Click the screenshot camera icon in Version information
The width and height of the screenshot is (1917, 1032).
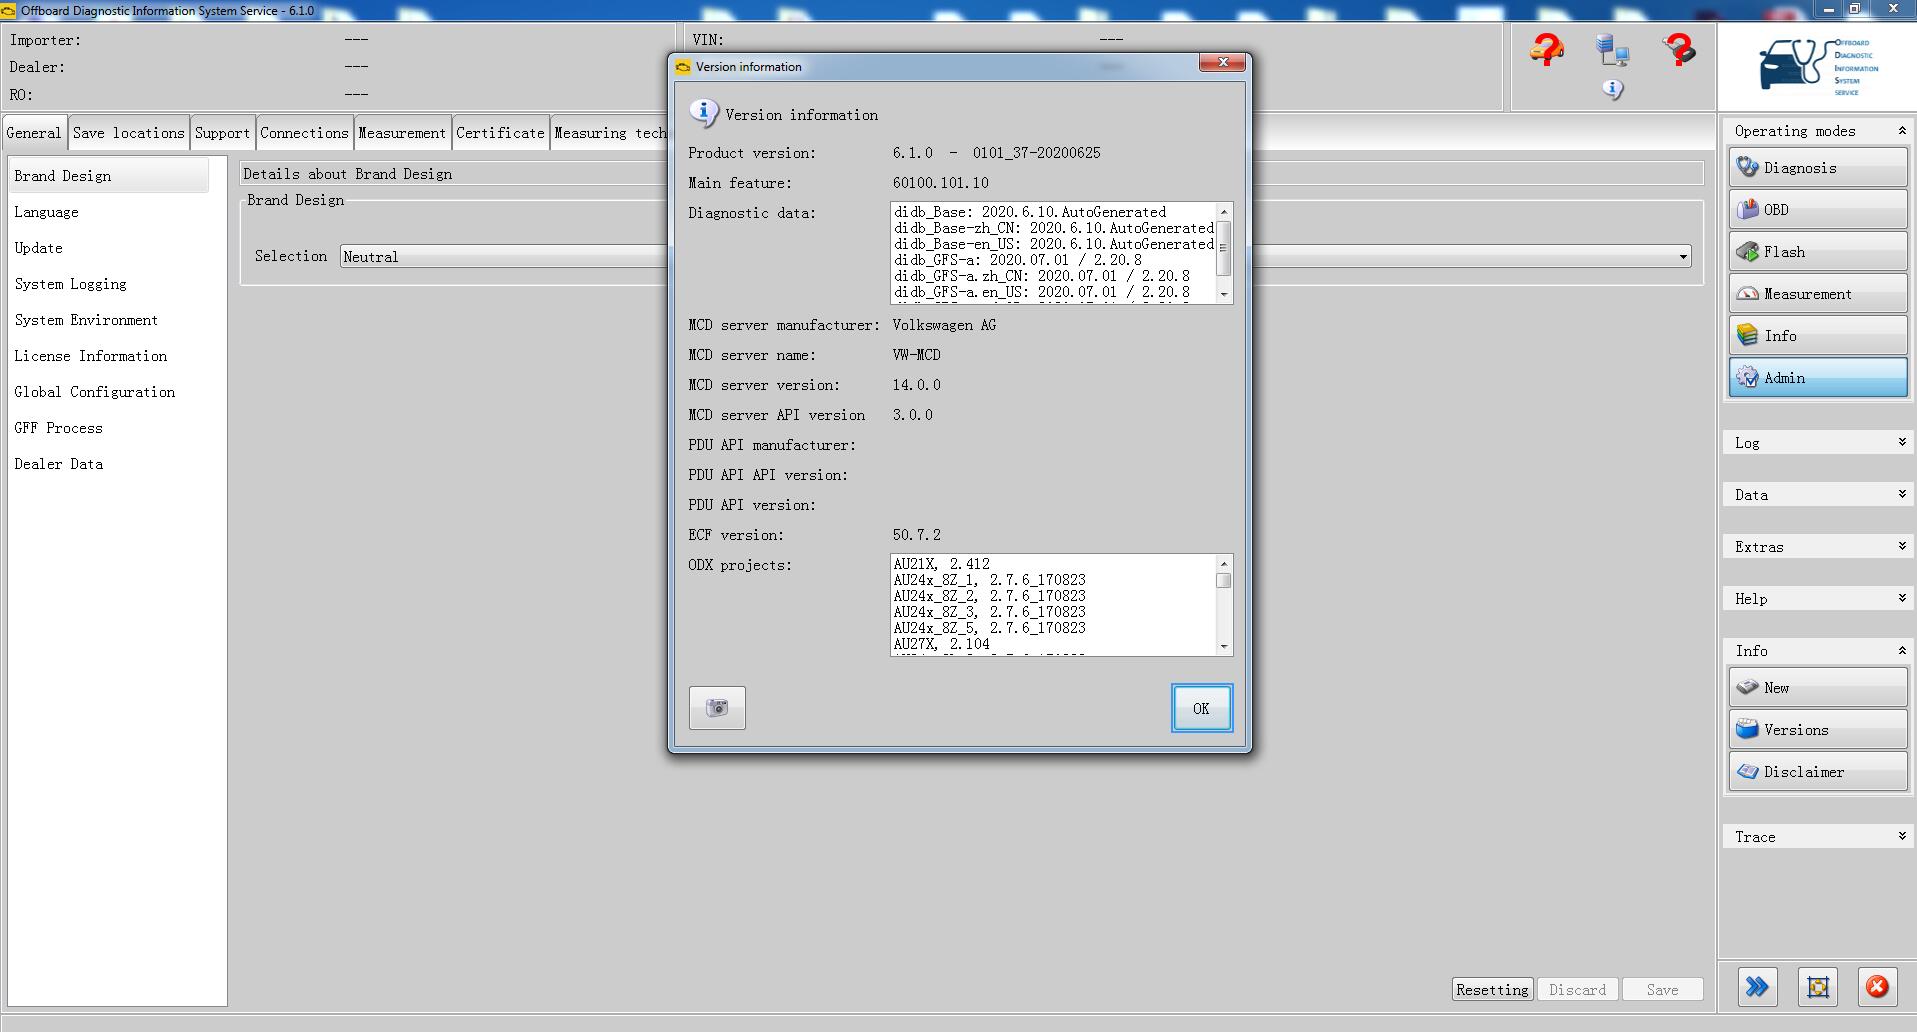(x=716, y=707)
